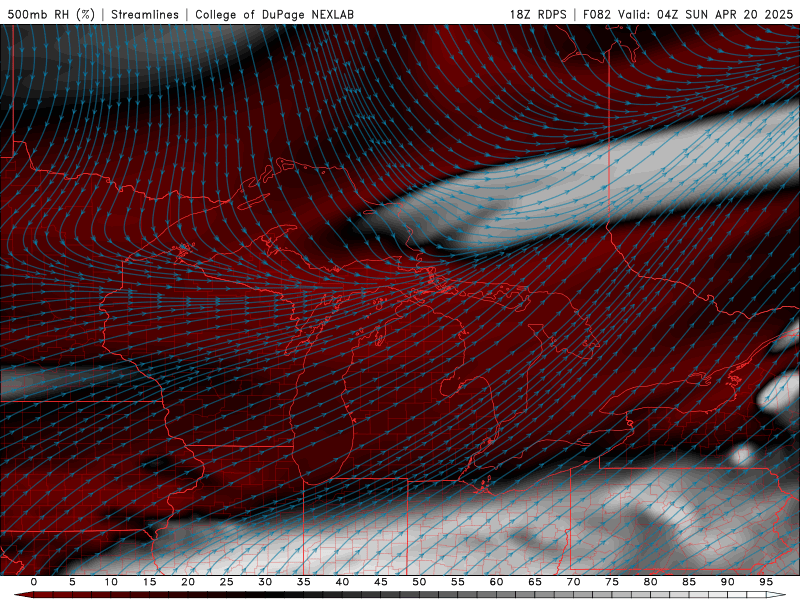Viewport: 800px width, 600px height.
Task: Click the colorbar label '45'
Action: [x=381, y=582]
